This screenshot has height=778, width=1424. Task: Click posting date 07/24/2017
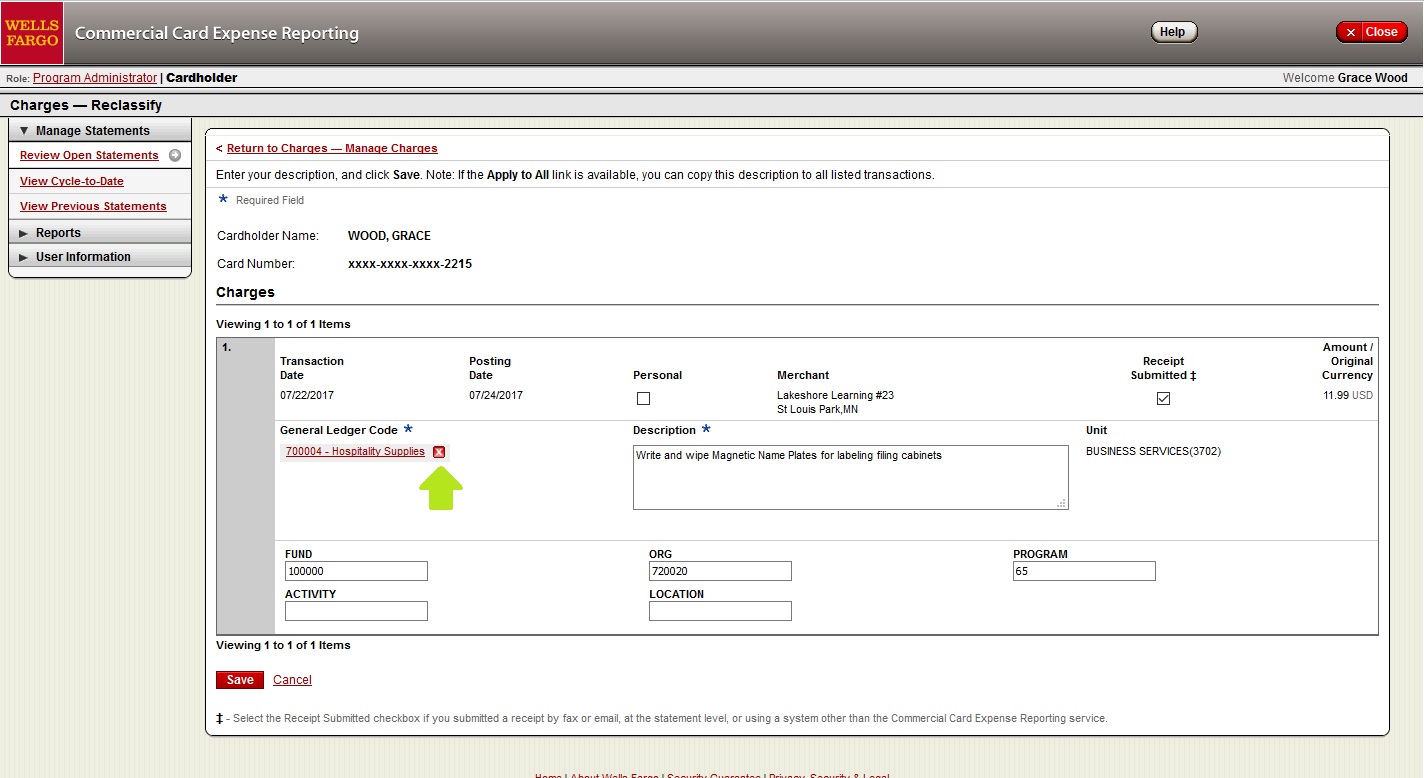click(x=496, y=395)
